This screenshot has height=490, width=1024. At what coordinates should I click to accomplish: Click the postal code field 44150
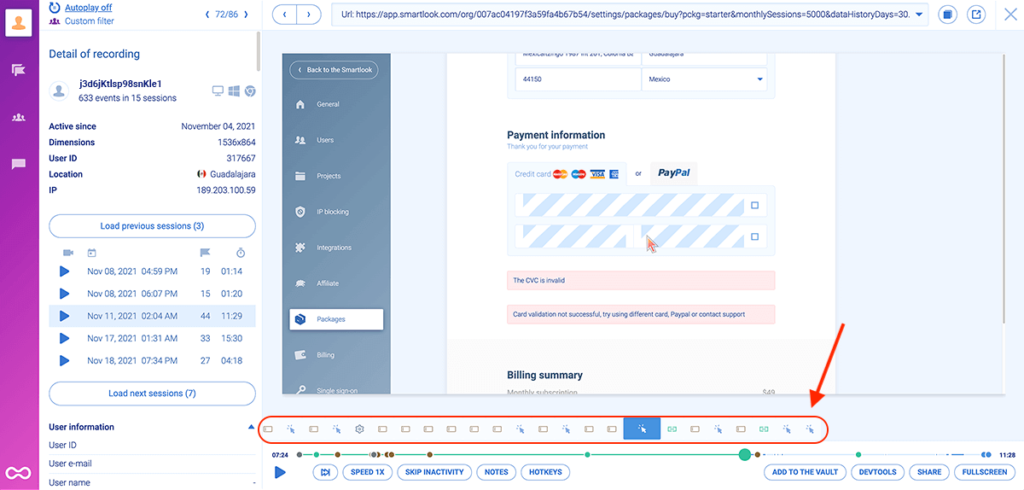578,80
